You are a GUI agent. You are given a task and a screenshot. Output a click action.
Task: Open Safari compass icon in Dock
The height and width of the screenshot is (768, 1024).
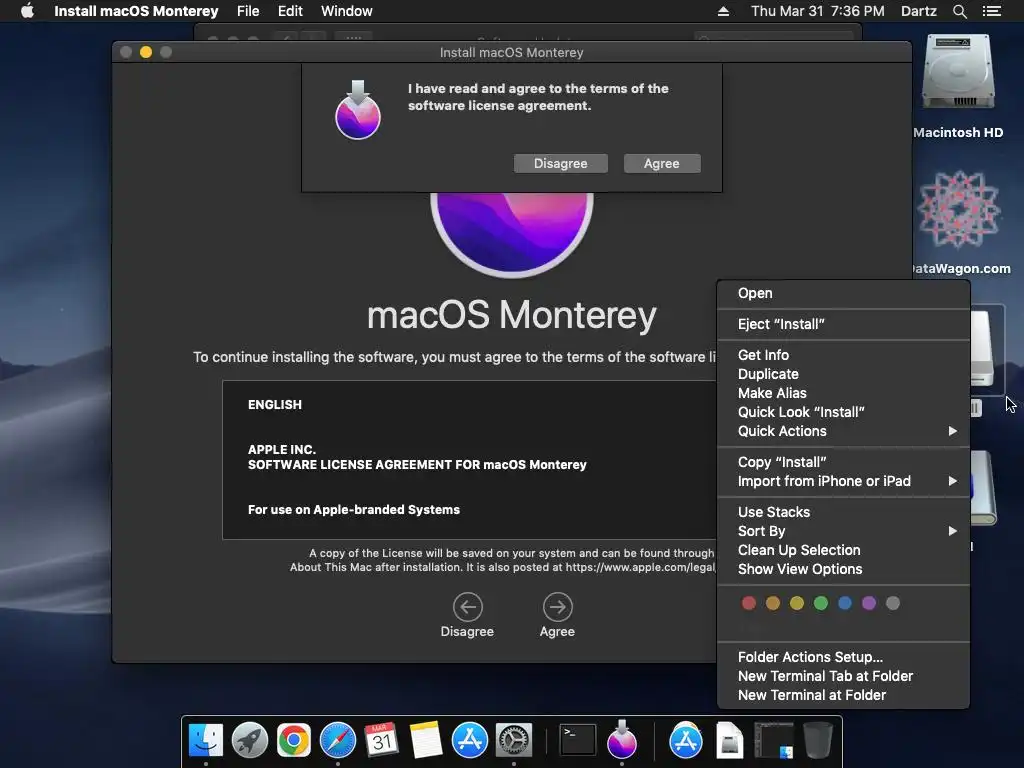pyautogui.click(x=338, y=740)
